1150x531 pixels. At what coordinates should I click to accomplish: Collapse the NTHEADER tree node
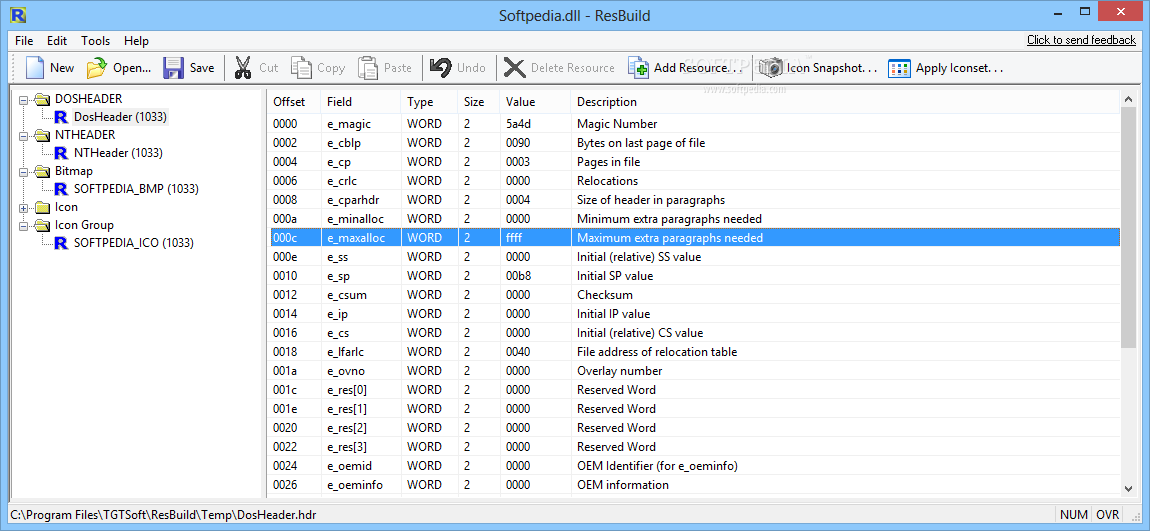[x=23, y=135]
